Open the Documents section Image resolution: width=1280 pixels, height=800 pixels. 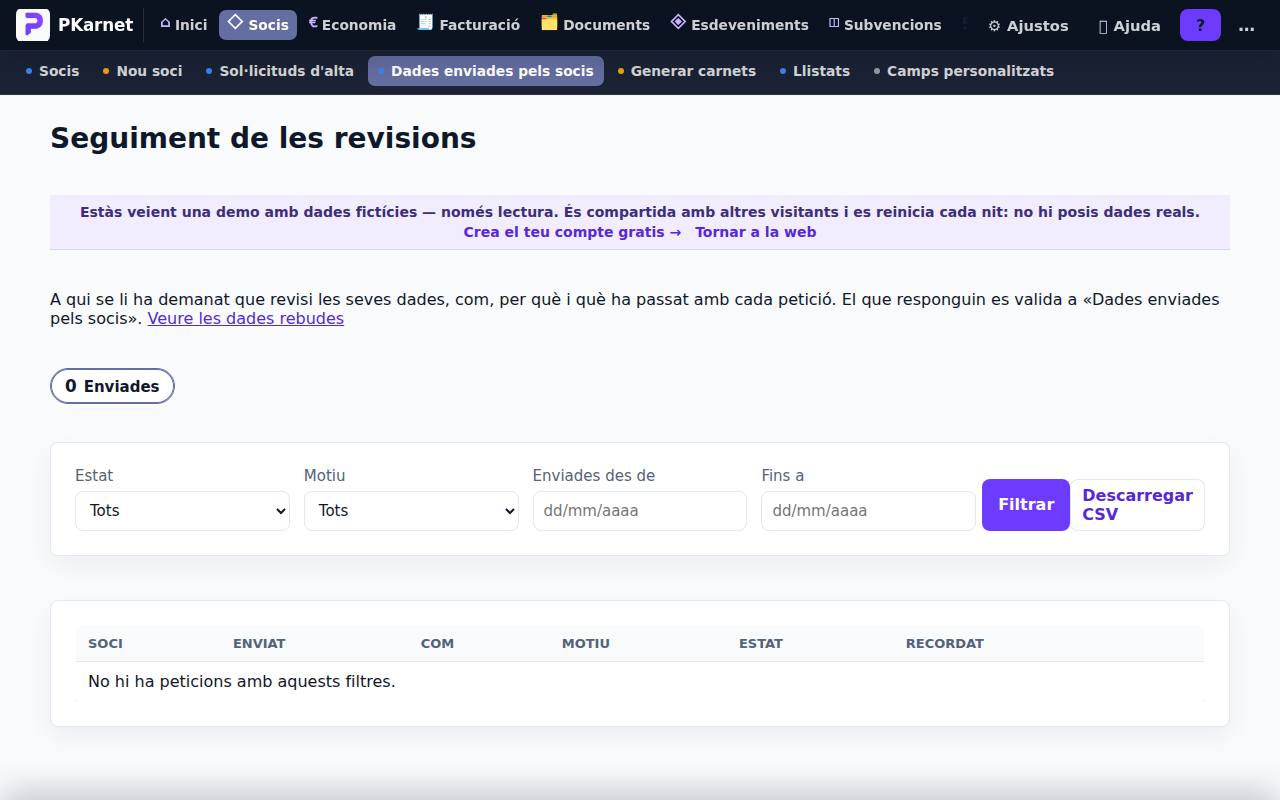[x=595, y=25]
